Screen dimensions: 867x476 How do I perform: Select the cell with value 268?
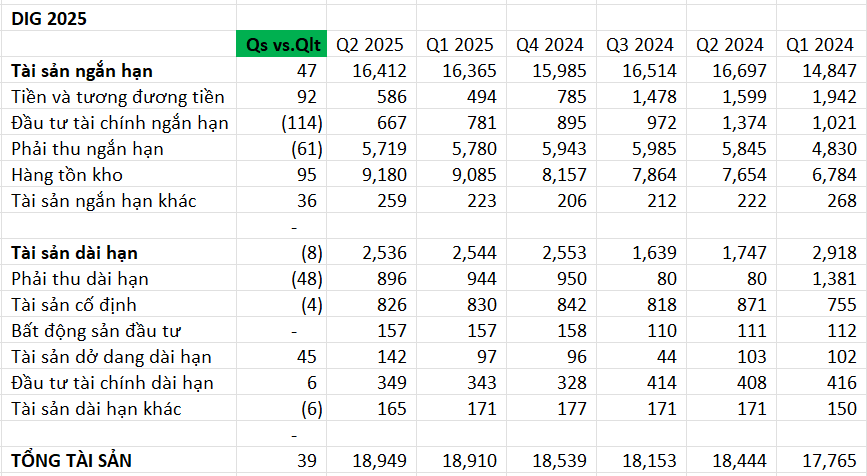[x=822, y=201]
